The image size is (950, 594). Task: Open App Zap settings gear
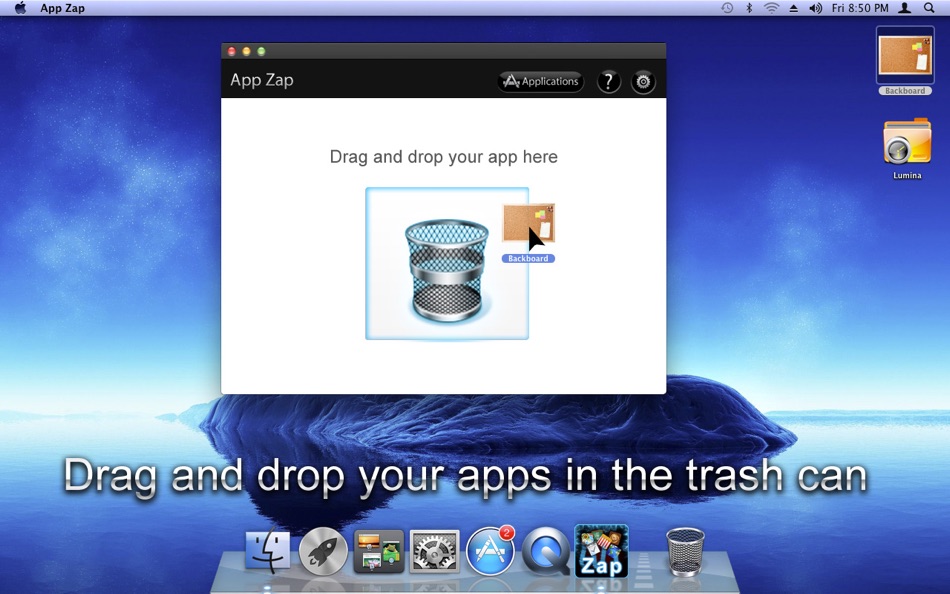point(643,81)
